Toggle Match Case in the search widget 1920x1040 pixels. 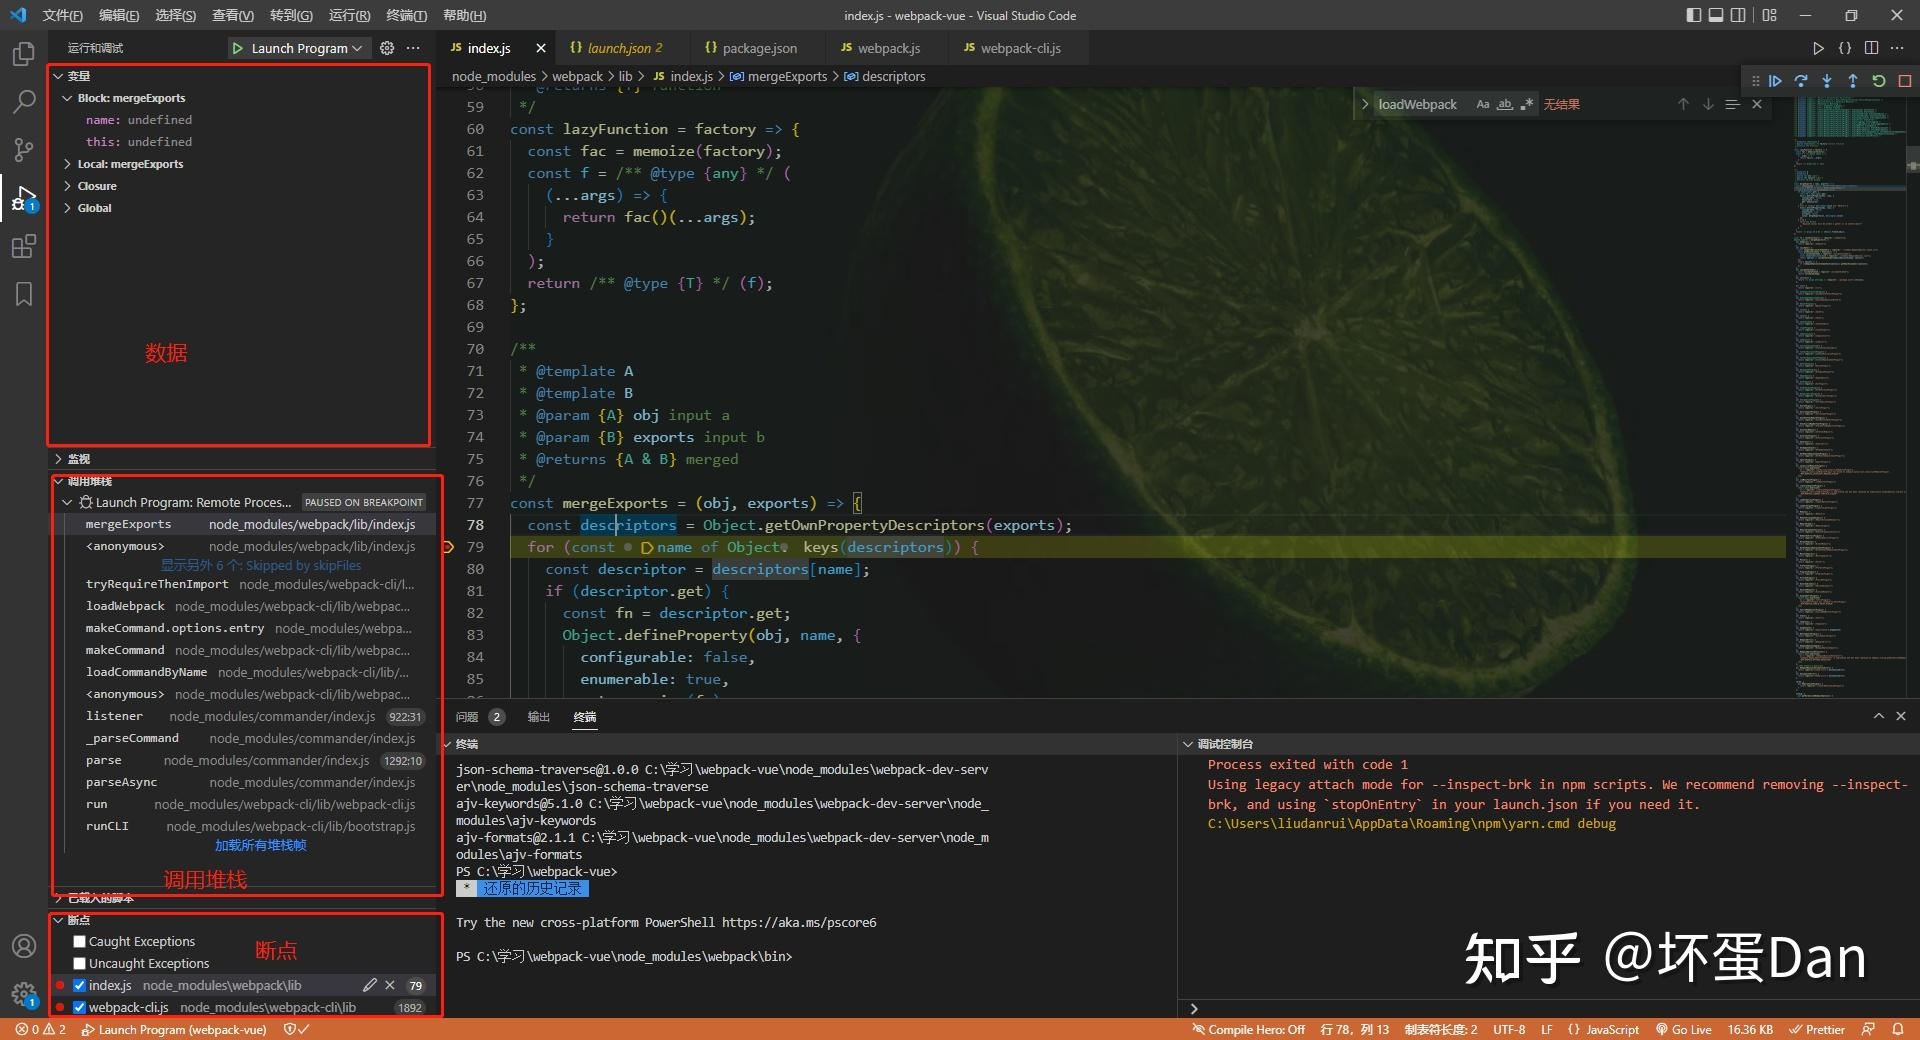tap(1483, 104)
